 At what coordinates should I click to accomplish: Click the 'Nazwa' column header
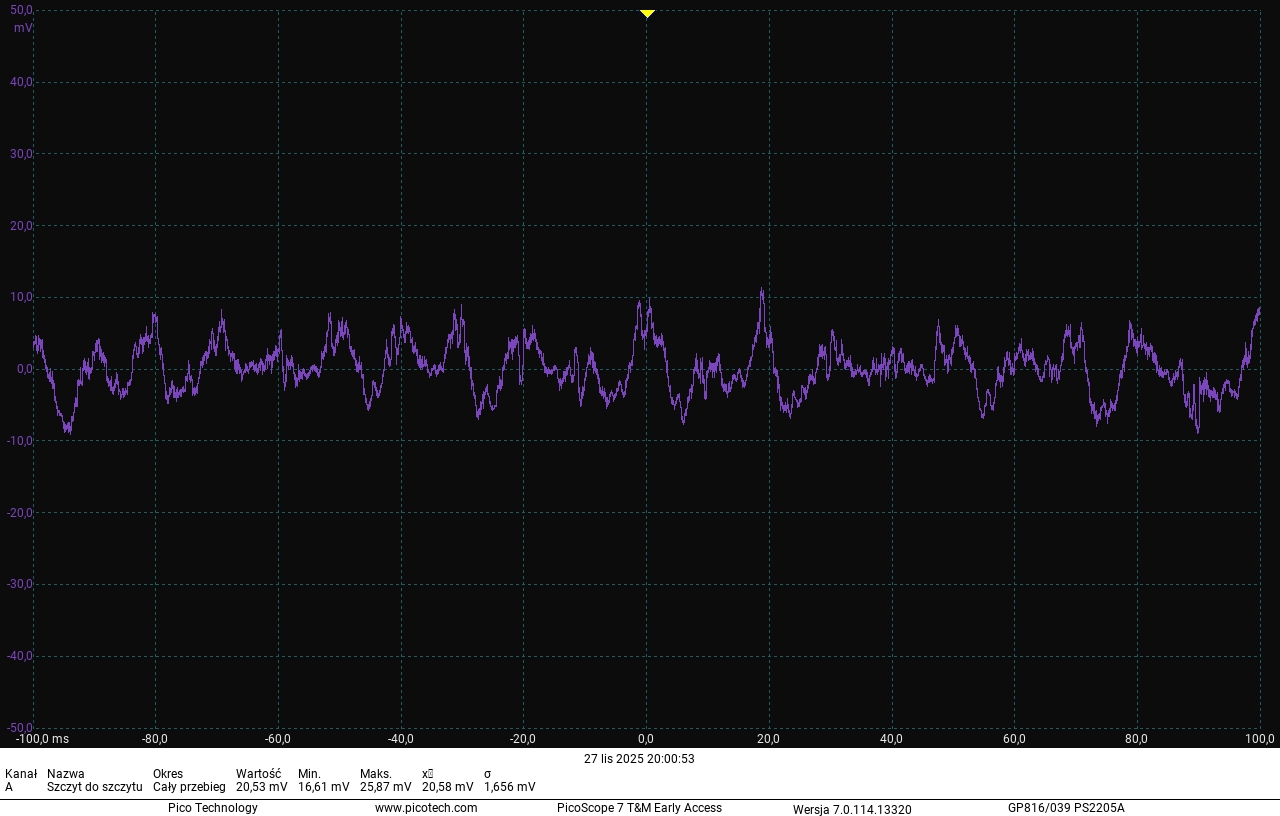click(65, 774)
